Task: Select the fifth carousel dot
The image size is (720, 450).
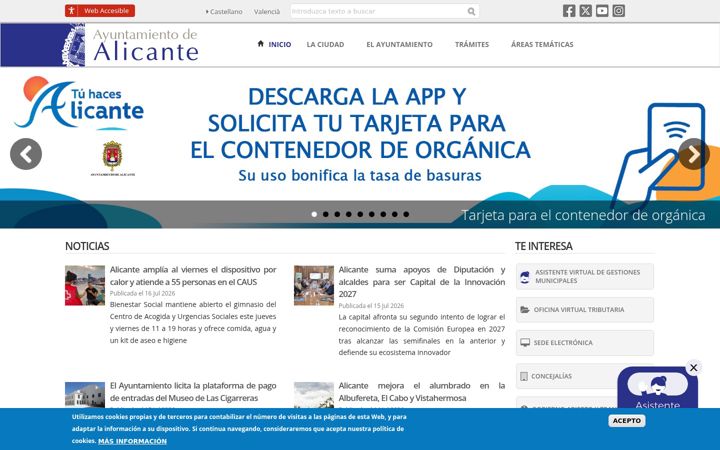Action: [x=360, y=214]
